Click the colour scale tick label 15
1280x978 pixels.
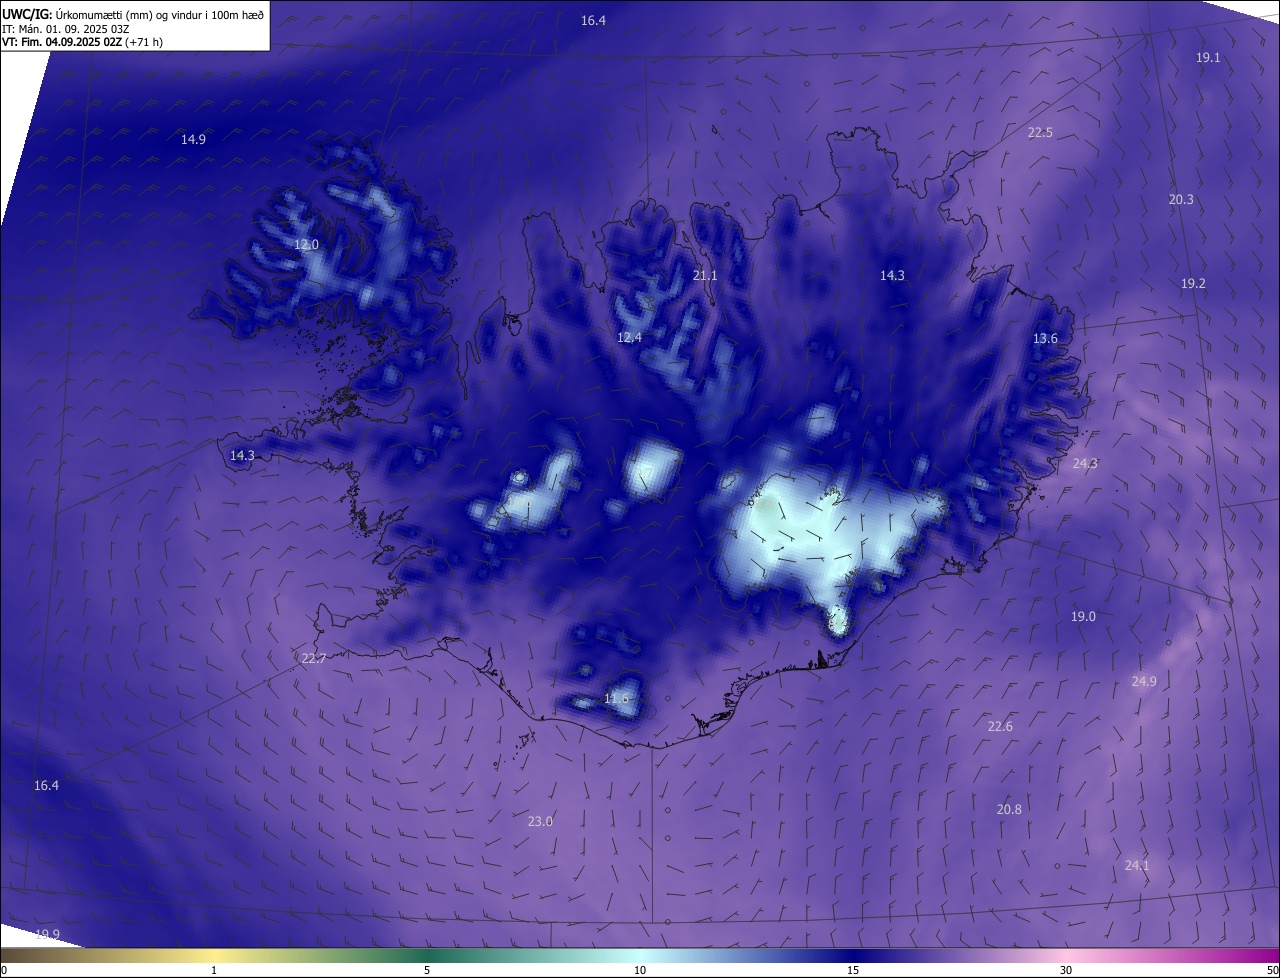[853, 971]
